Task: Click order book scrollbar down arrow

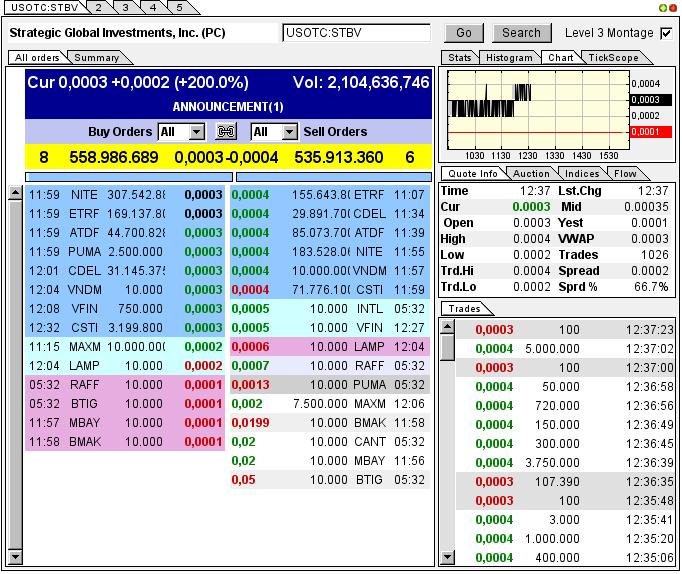Action: pos(15,557)
